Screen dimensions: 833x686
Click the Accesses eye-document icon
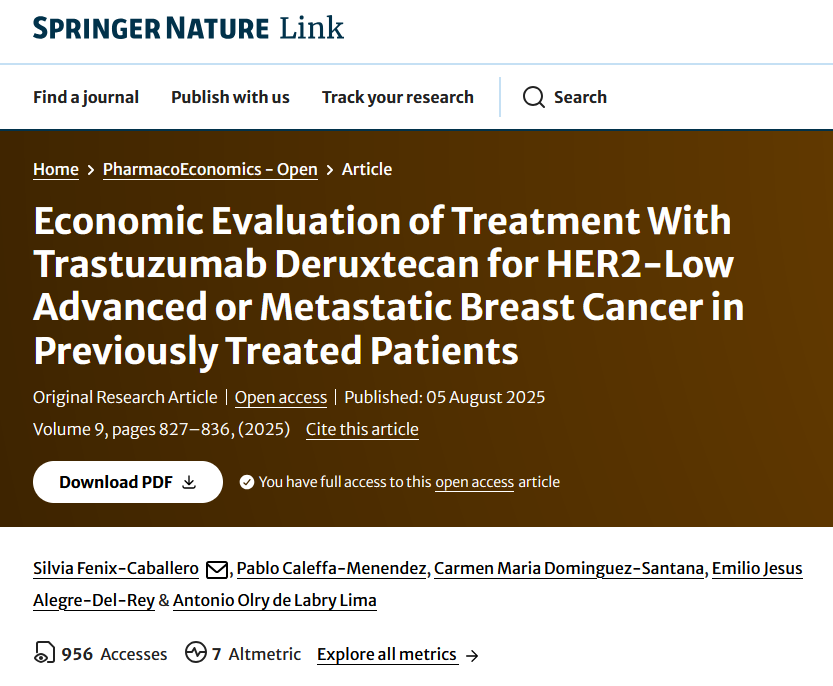pyautogui.click(x=44, y=654)
